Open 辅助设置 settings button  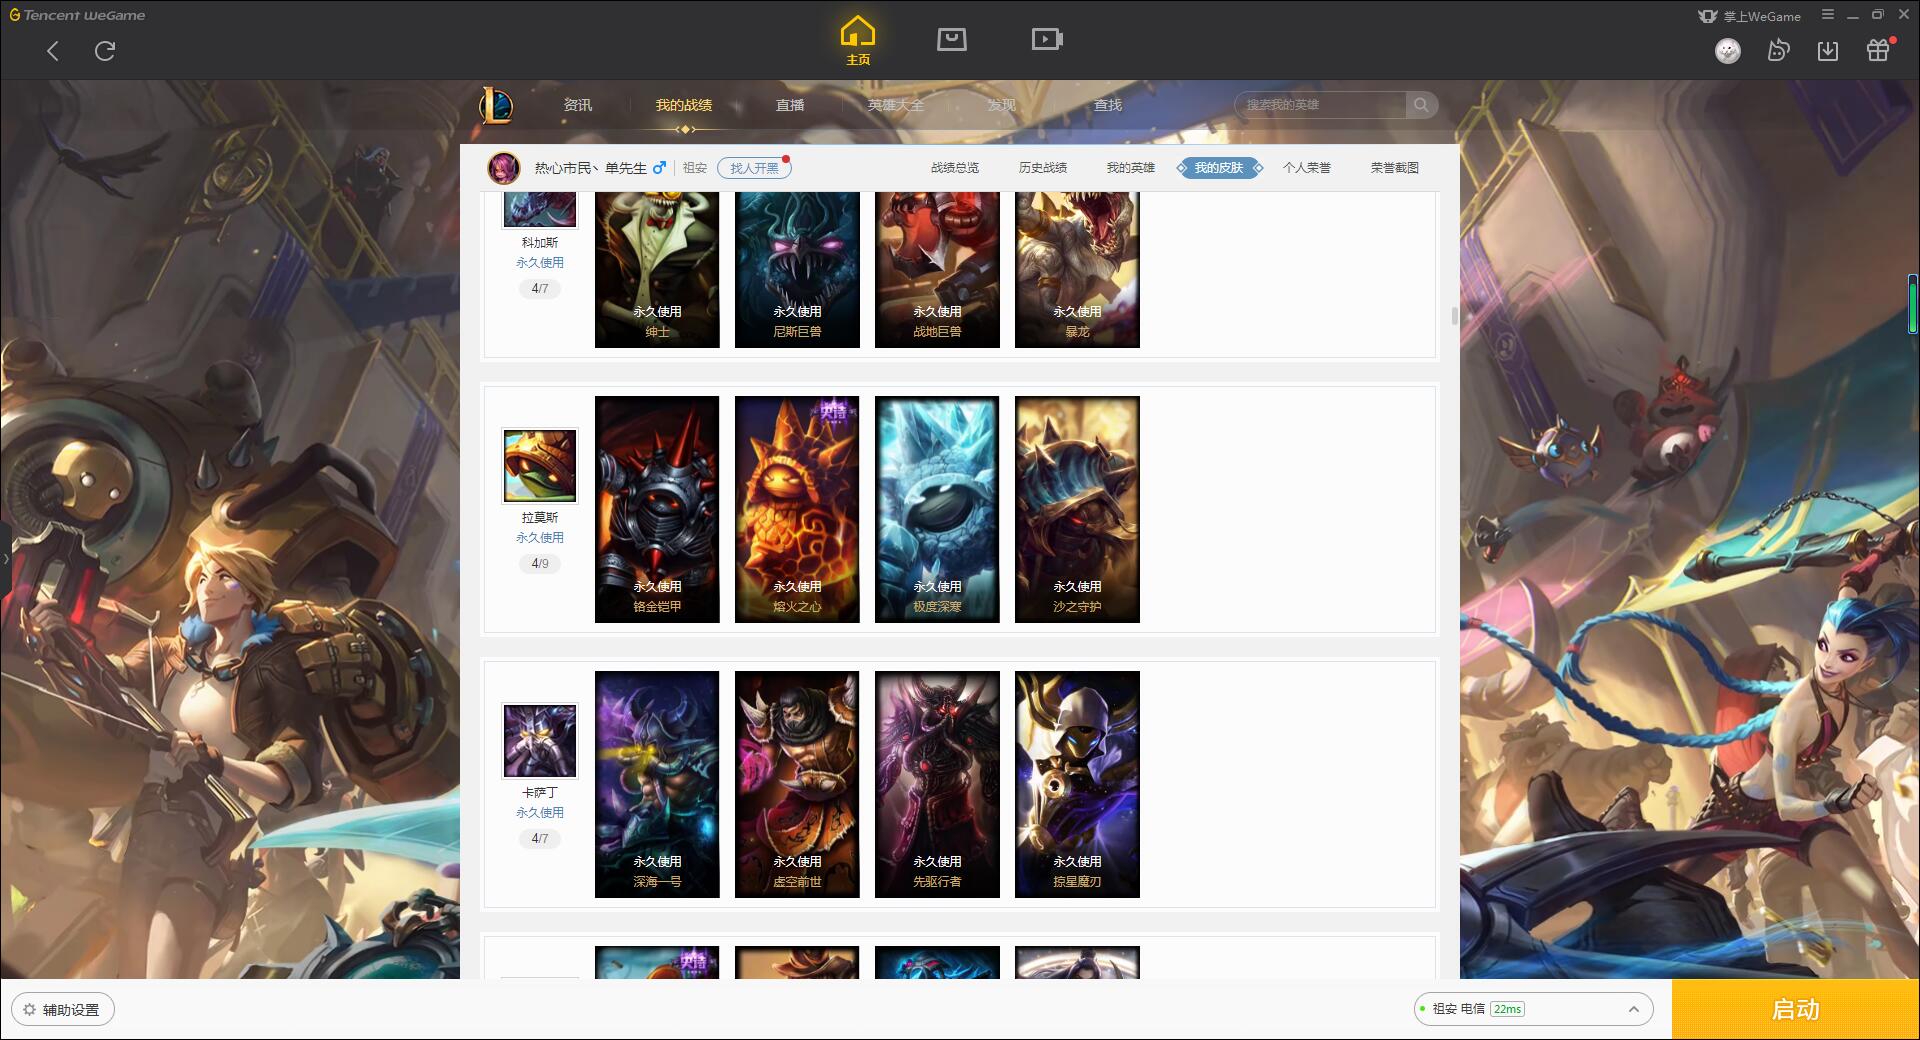[63, 1010]
